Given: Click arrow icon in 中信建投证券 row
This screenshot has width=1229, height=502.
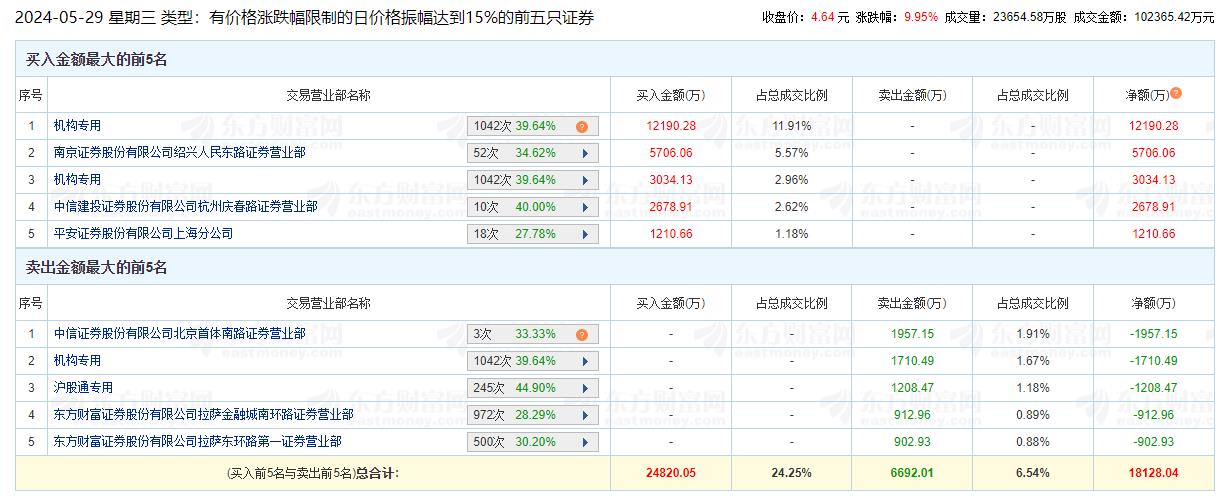Looking at the screenshot, I should point(584,207).
